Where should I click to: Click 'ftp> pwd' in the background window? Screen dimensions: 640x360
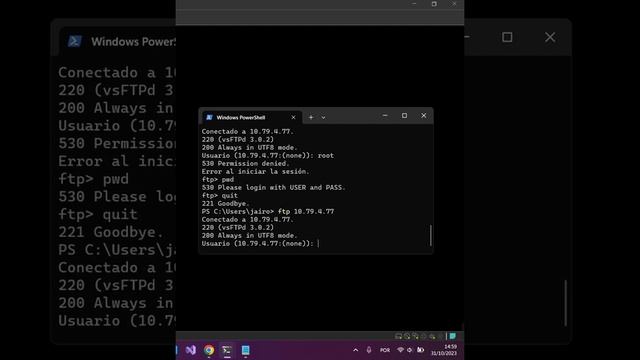pos(93,179)
